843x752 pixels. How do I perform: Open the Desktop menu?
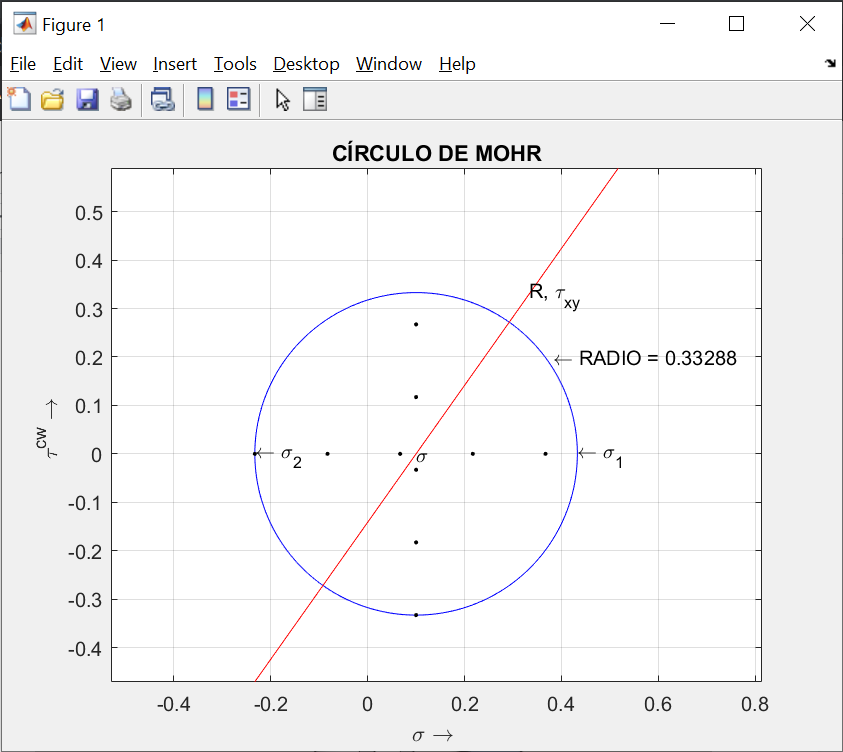[306, 64]
